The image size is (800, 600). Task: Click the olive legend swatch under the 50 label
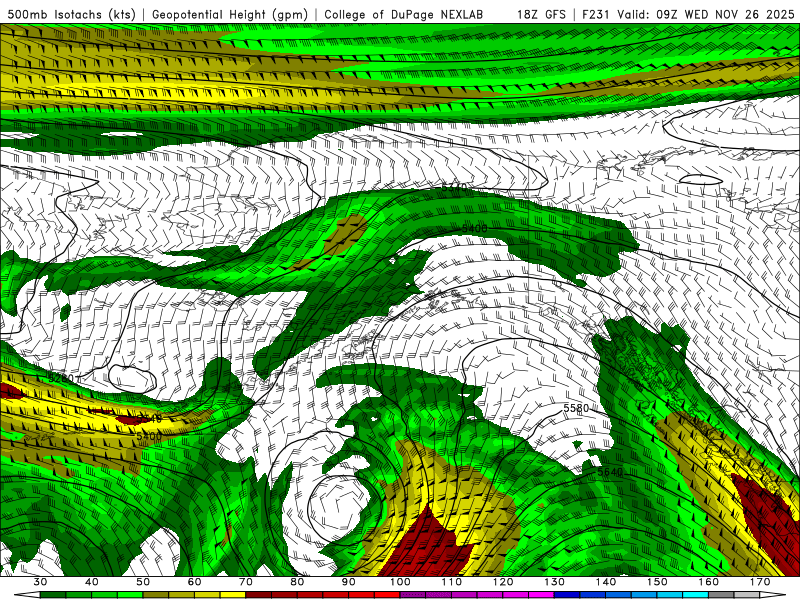click(156, 595)
